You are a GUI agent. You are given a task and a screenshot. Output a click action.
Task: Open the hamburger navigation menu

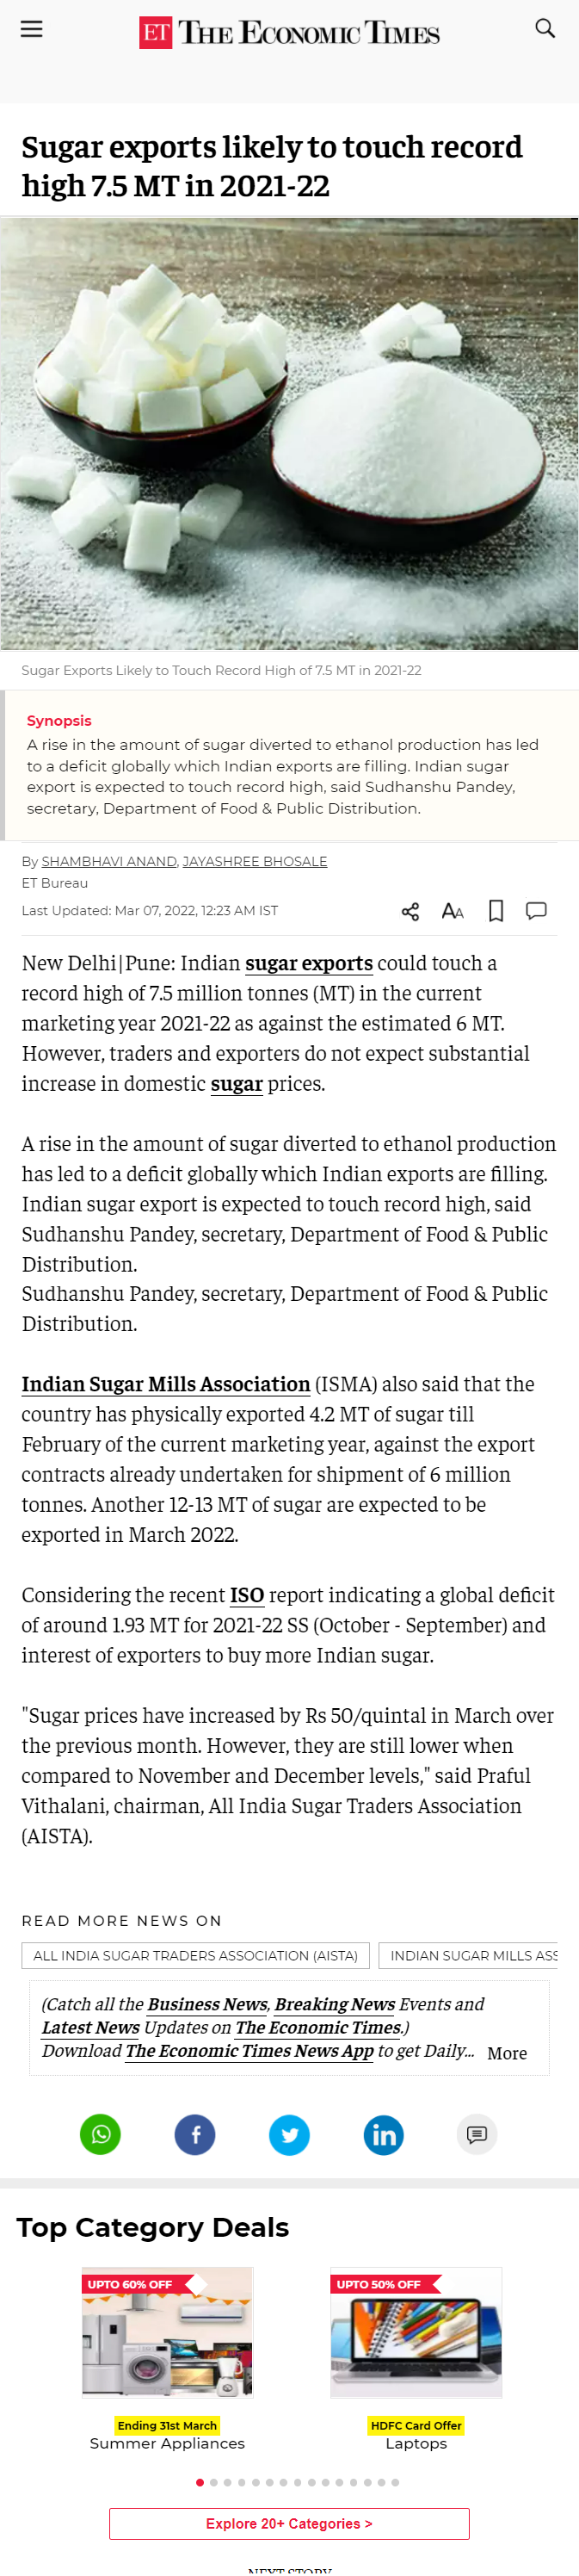(x=31, y=29)
